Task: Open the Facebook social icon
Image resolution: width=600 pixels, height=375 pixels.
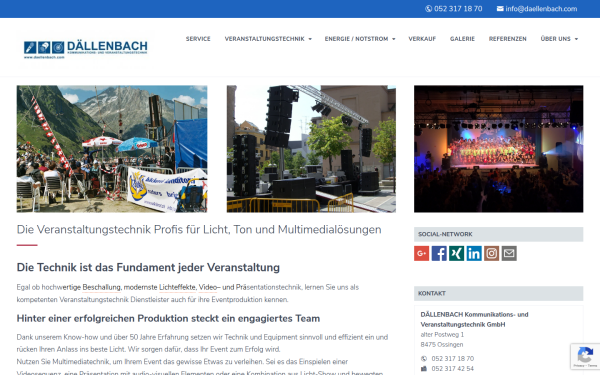Action: click(x=439, y=253)
